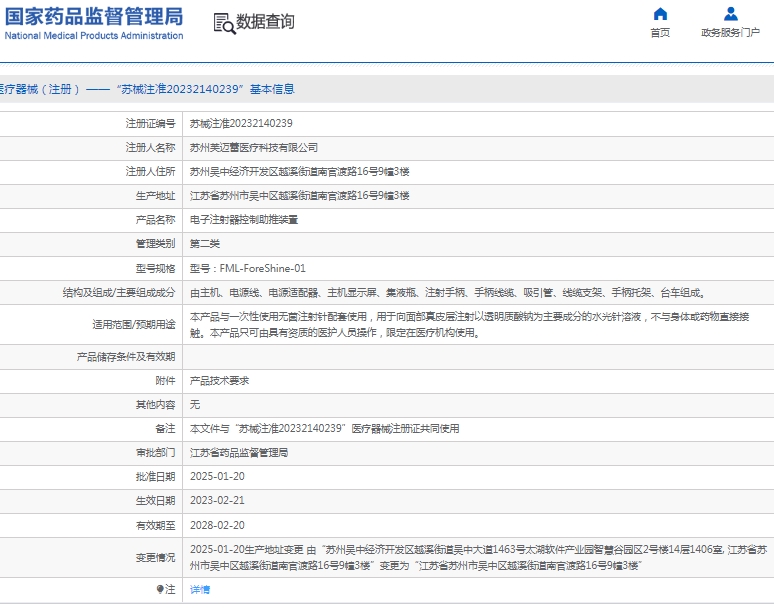The height and width of the screenshot is (611, 774).
Task: Click the 产品技术要求 attachment value
Action: tap(219, 381)
